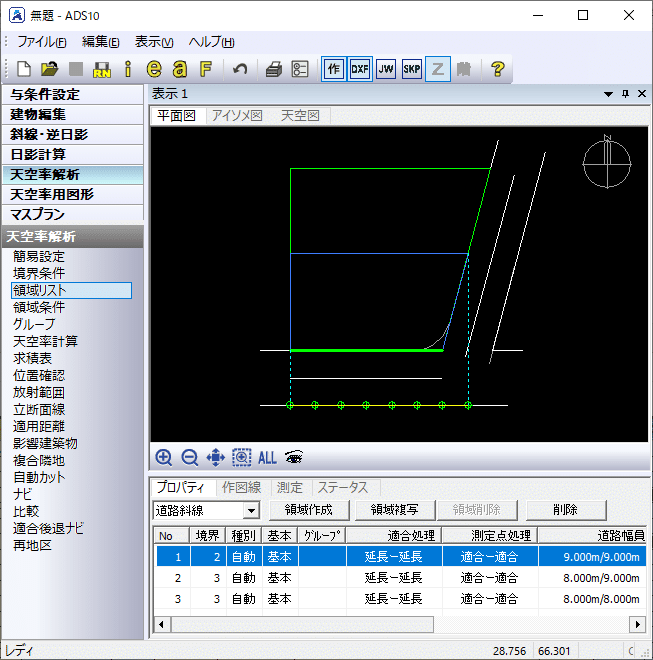Select row with 8.000m/9.000m road width
This screenshot has height=660, width=653.
pyautogui.click(x=400, y=578)
